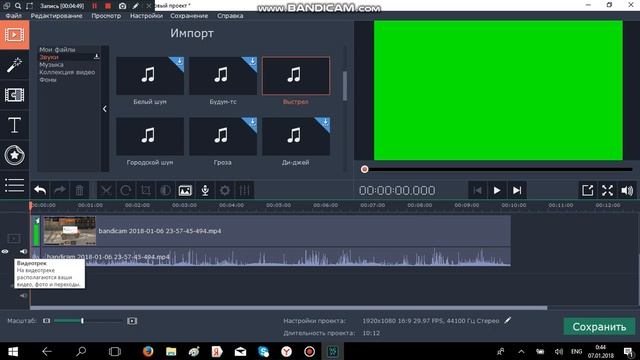
Task: Download the Гроза sound via corner badge
Action: tap(251, 123)
